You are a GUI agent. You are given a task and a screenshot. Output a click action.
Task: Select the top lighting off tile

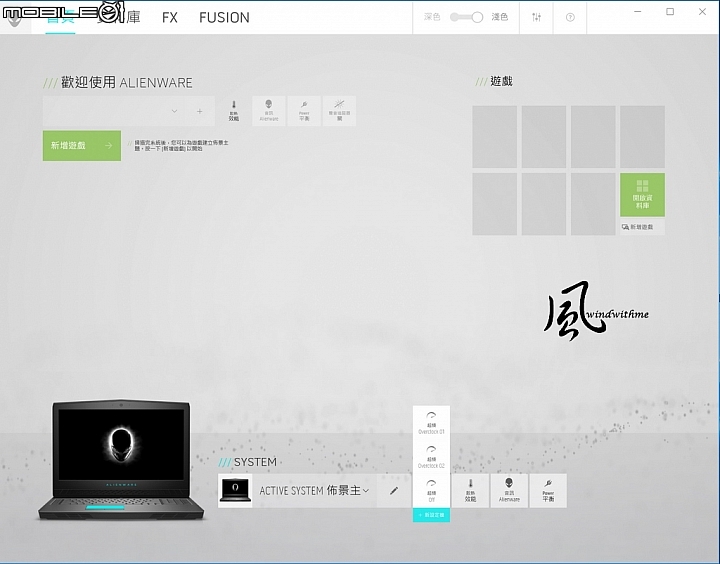point(339,111)
